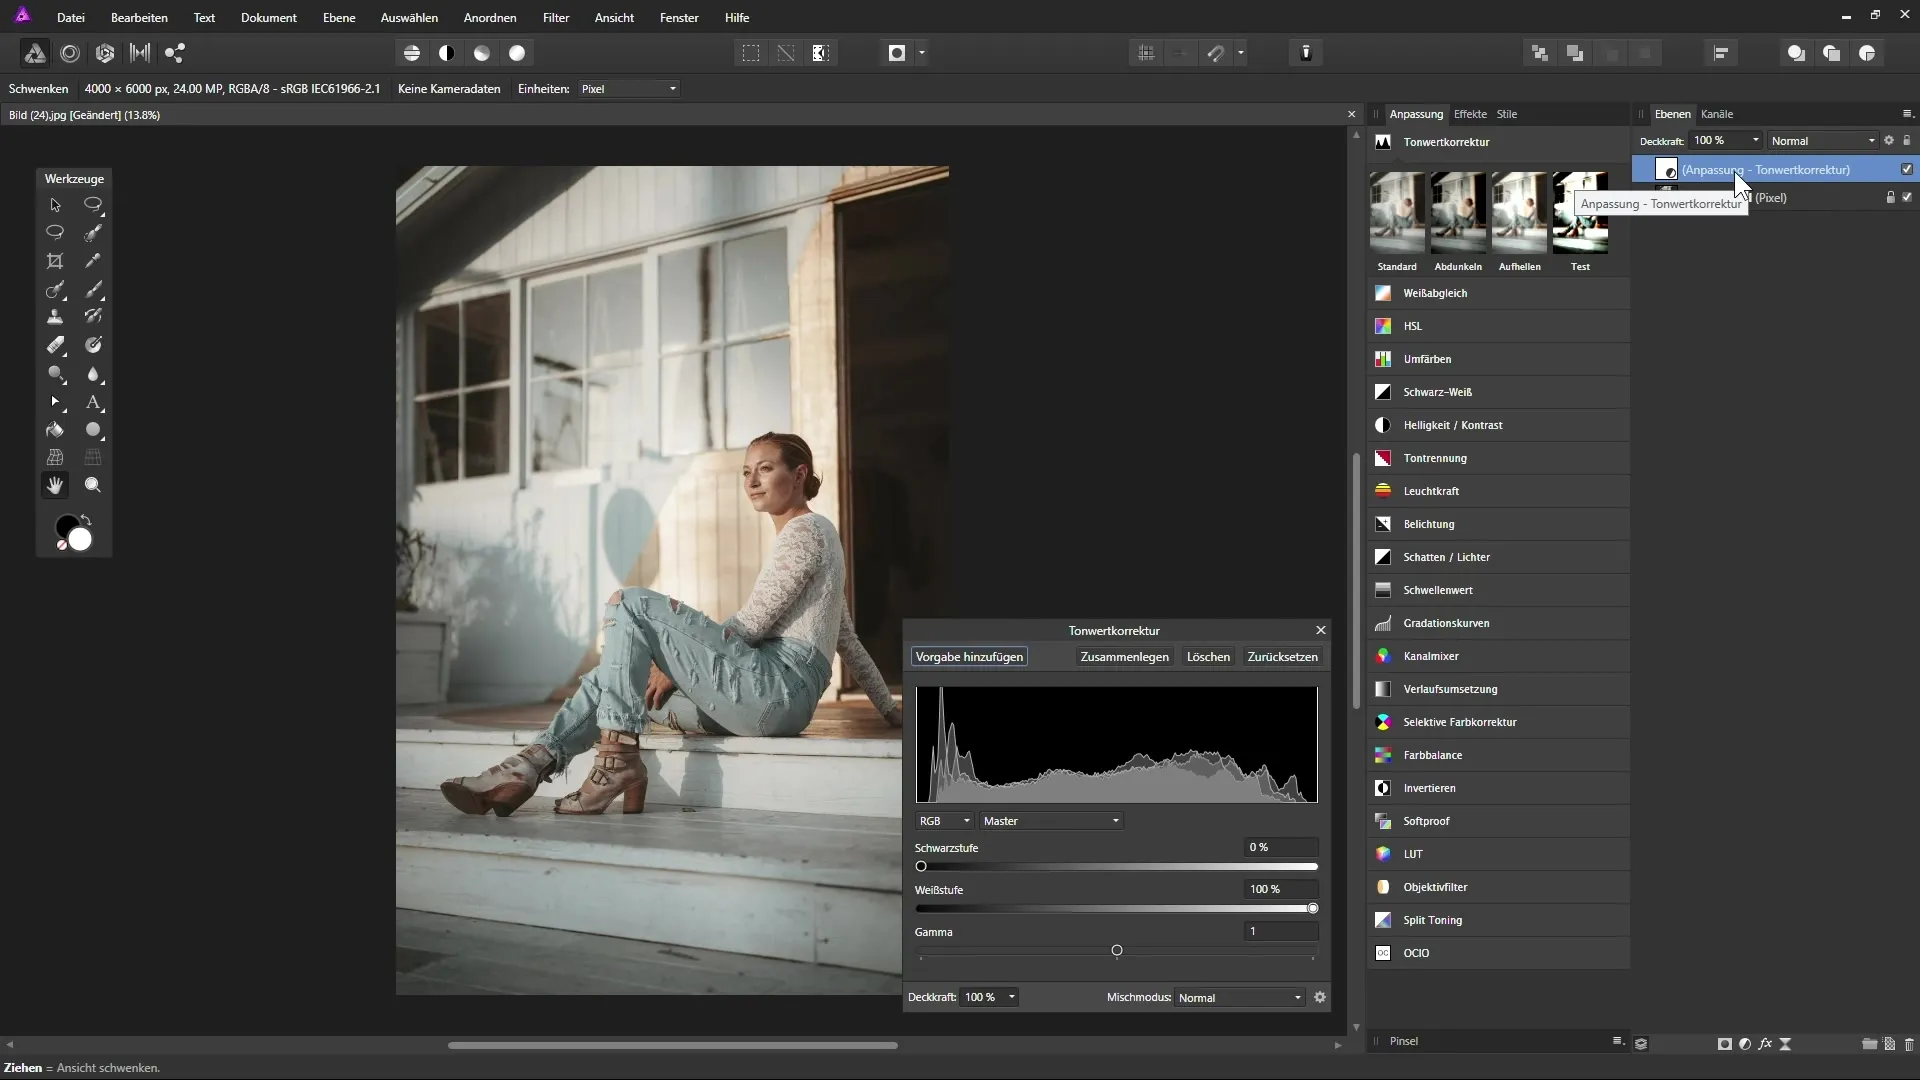The image size is (1920, 1080).
Task: Click the Schwarzstufe slider handle
Action: click(x=921, y=867)
